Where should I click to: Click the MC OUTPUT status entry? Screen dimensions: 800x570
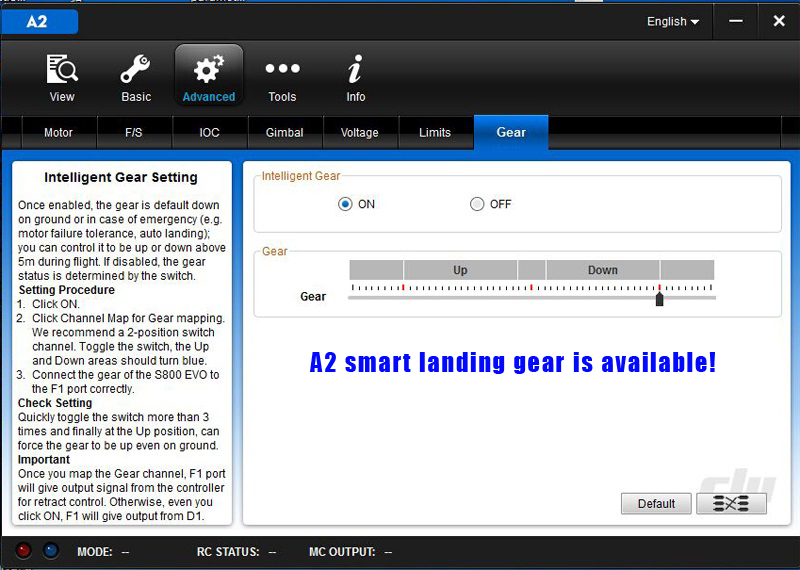pos(351,552)
